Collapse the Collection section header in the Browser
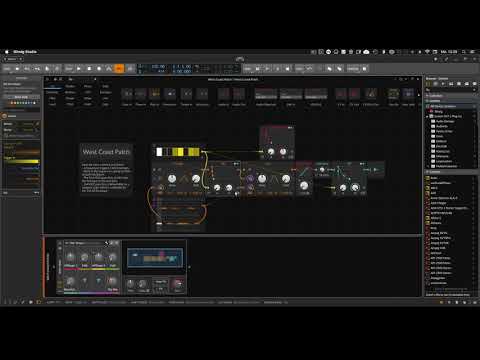 coord(451,95)
